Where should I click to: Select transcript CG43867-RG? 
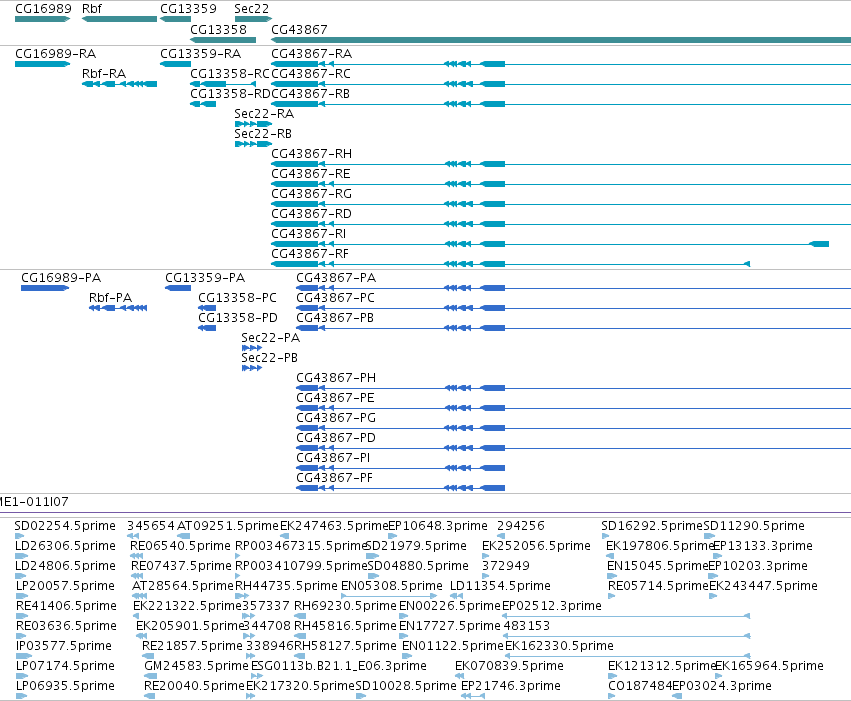point(312,194)
